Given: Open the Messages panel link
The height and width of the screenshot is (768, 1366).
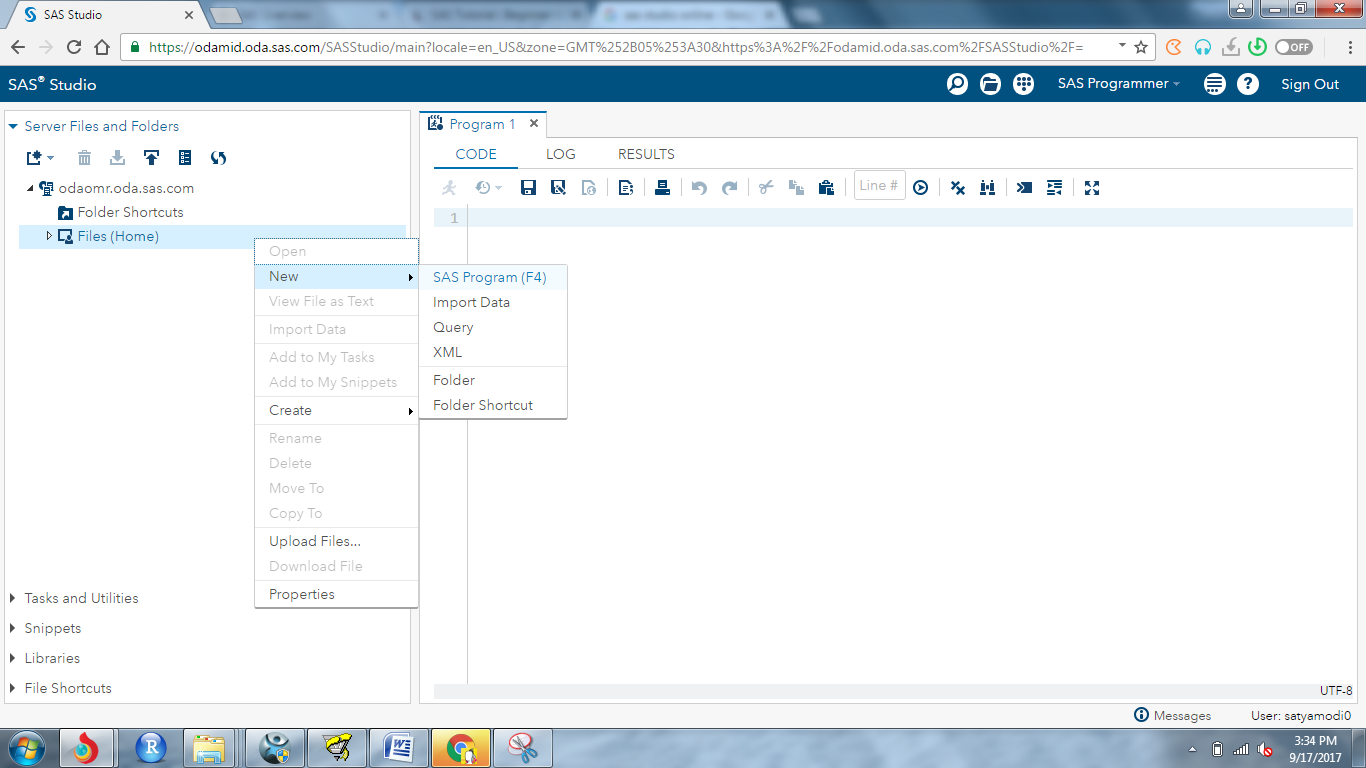Looking at the screenshot, I should pyautogui.click(x=1173, y=715).
